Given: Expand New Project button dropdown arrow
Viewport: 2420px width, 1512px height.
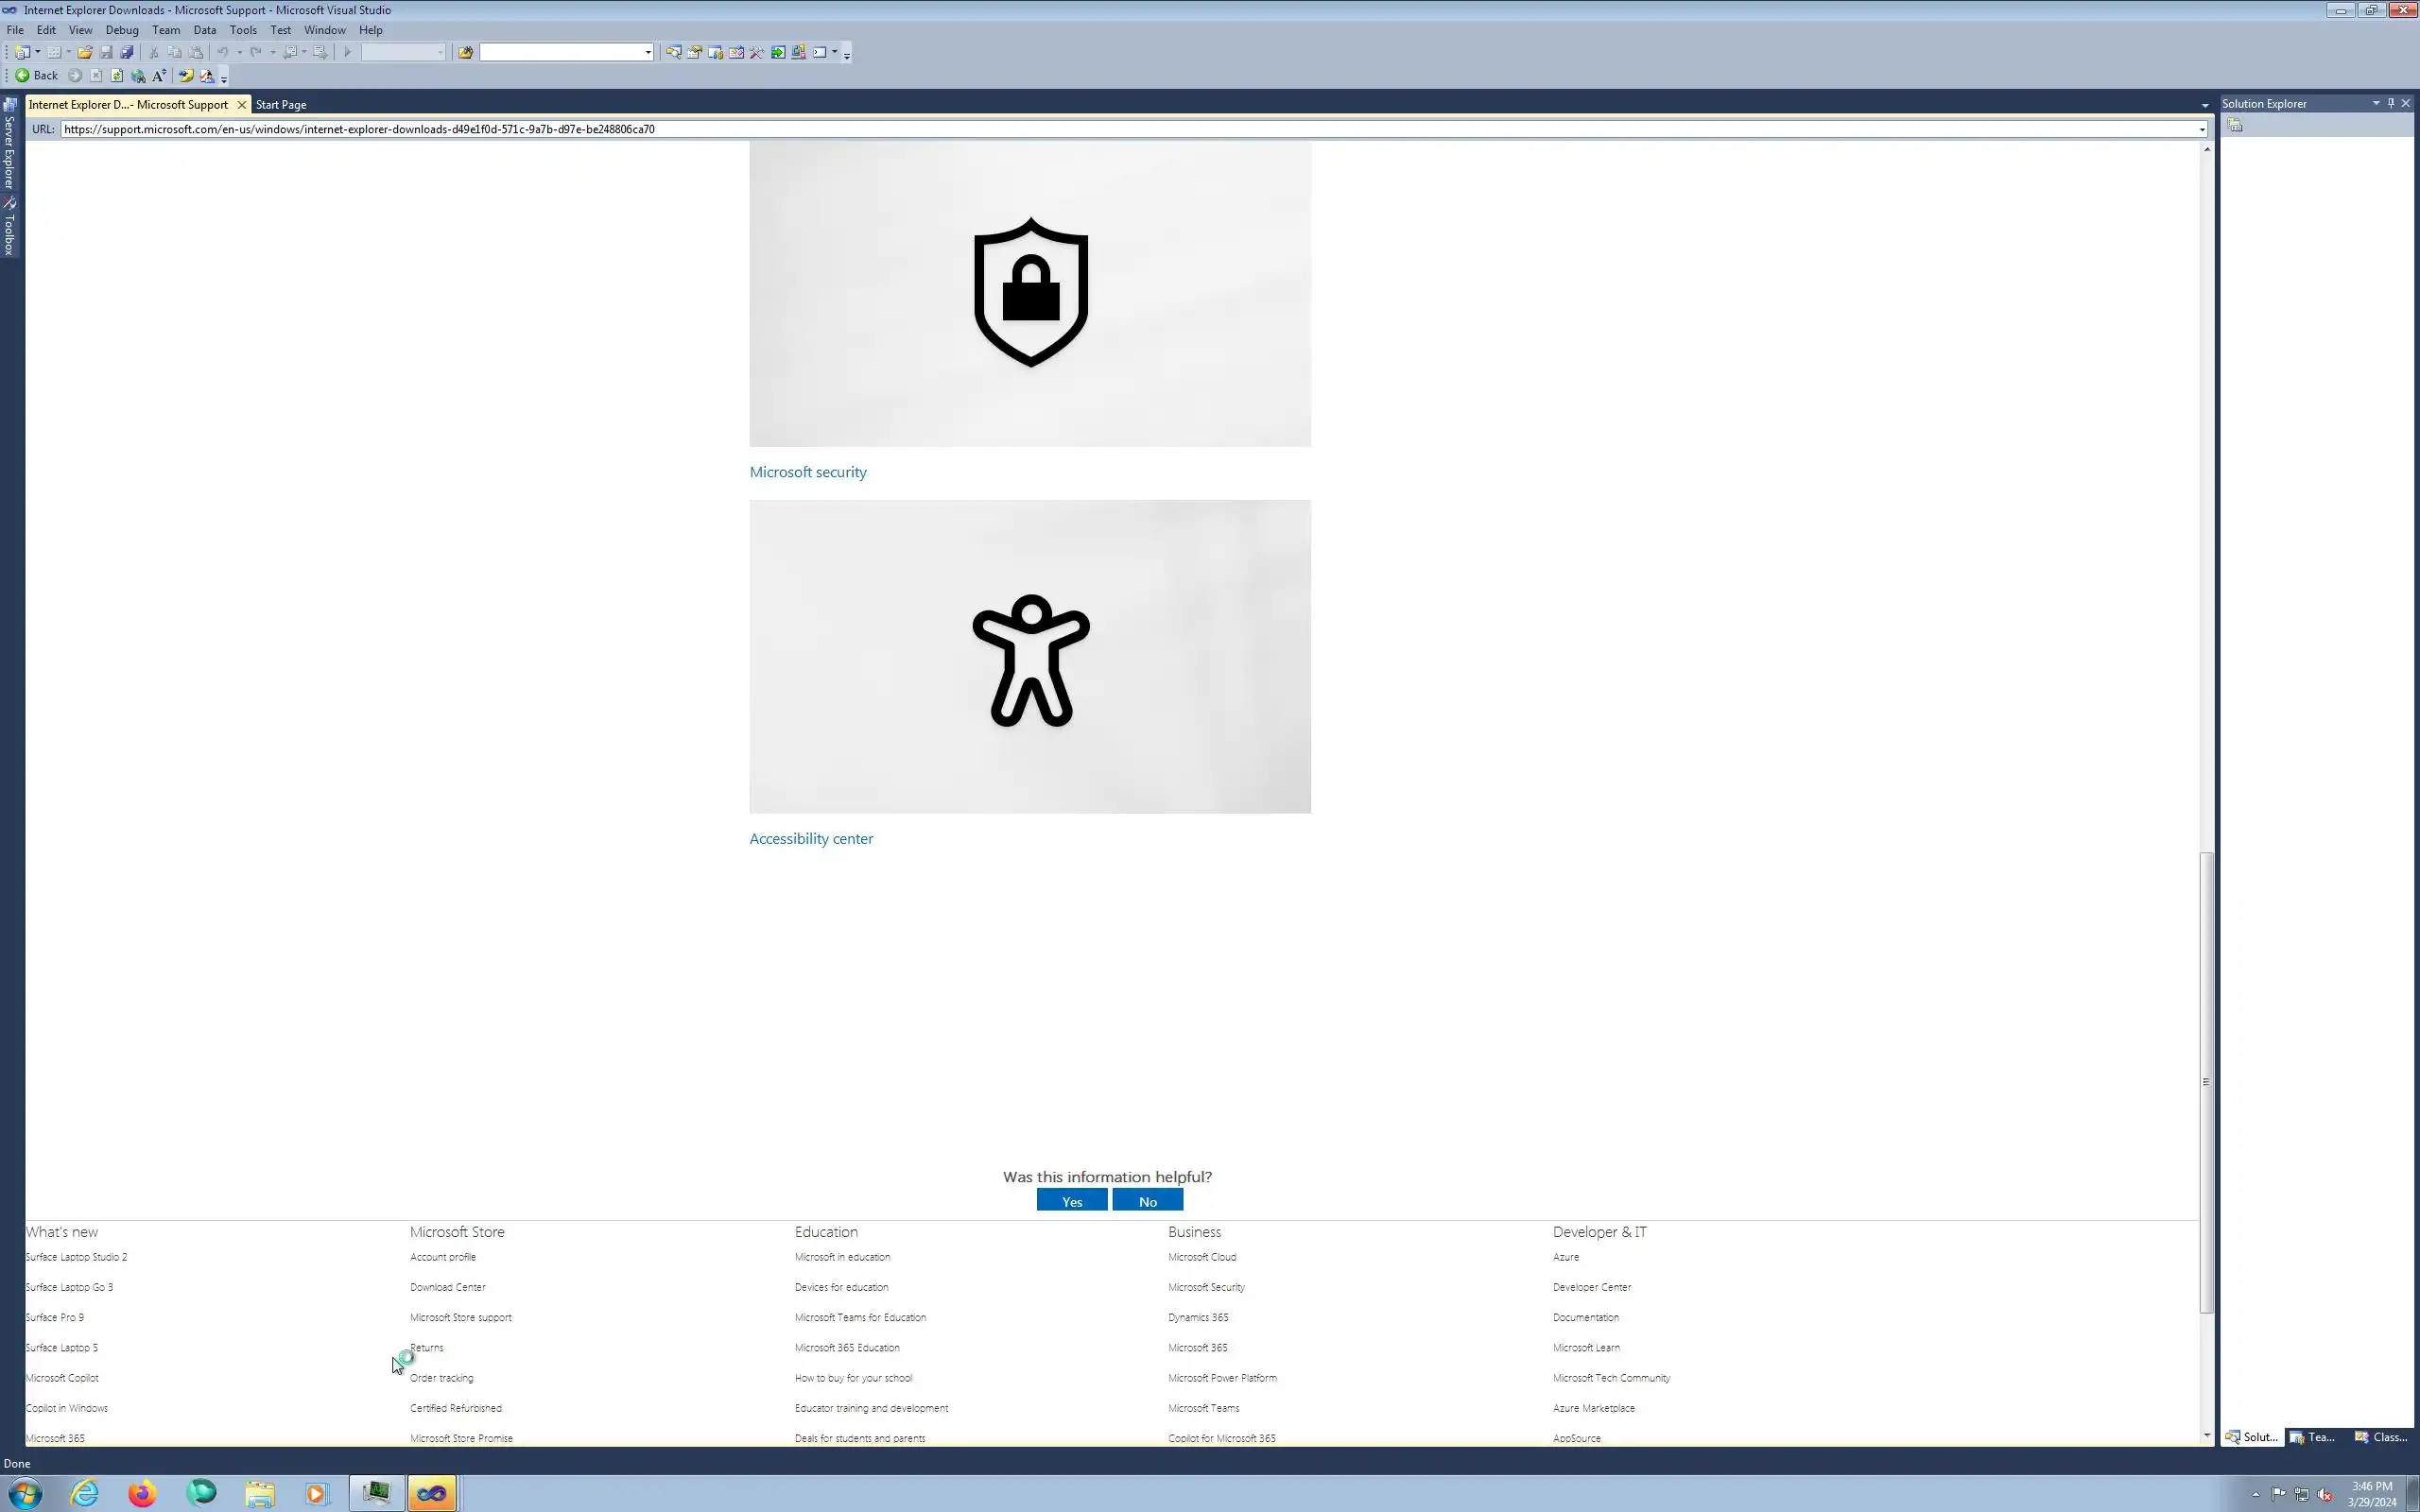Looking at the screenshot, I should [x=38, y=52].
